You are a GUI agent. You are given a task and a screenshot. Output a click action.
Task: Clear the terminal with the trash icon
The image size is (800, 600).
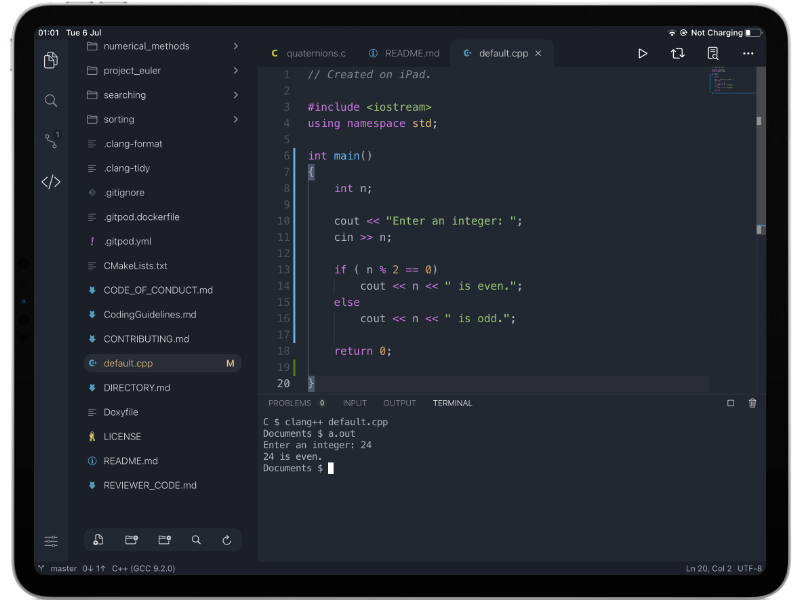pyautogui.click(x=752, y=402)
